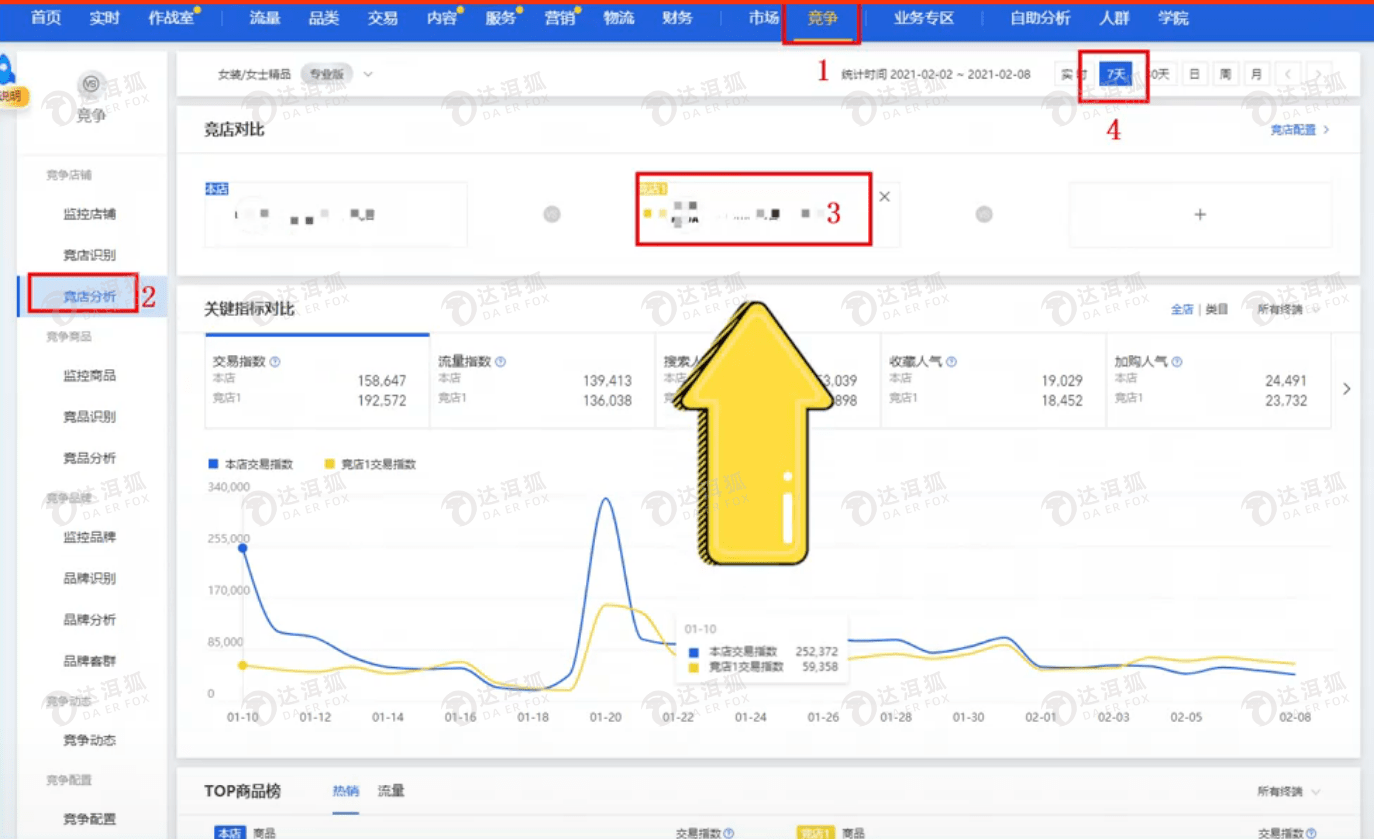Select the 全店 scope option
The width and height of the screenshot is (1374, 839).
(x=1181, y=310)
